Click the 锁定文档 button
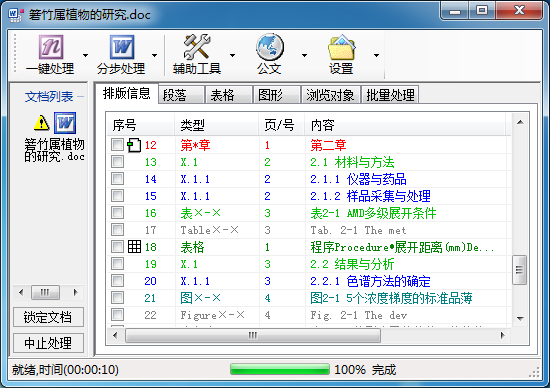The image size is (550, 388). pos(48,317)
